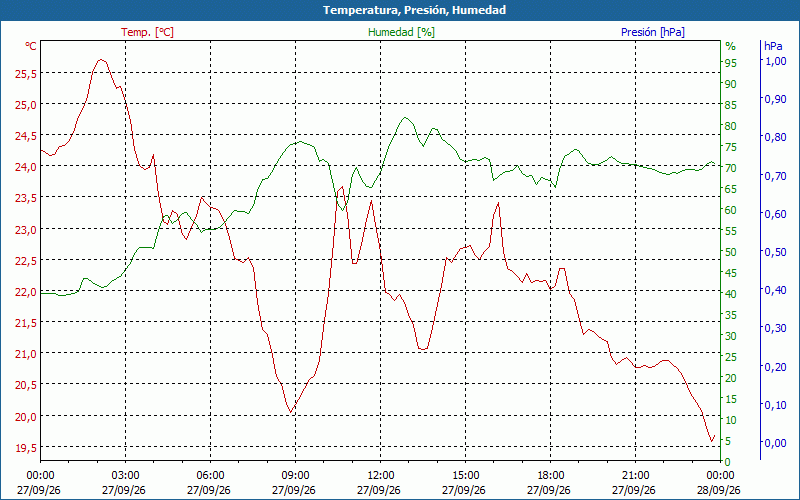Click the 12:00 time axis label
800x500 pixels.
pos(380,476)
